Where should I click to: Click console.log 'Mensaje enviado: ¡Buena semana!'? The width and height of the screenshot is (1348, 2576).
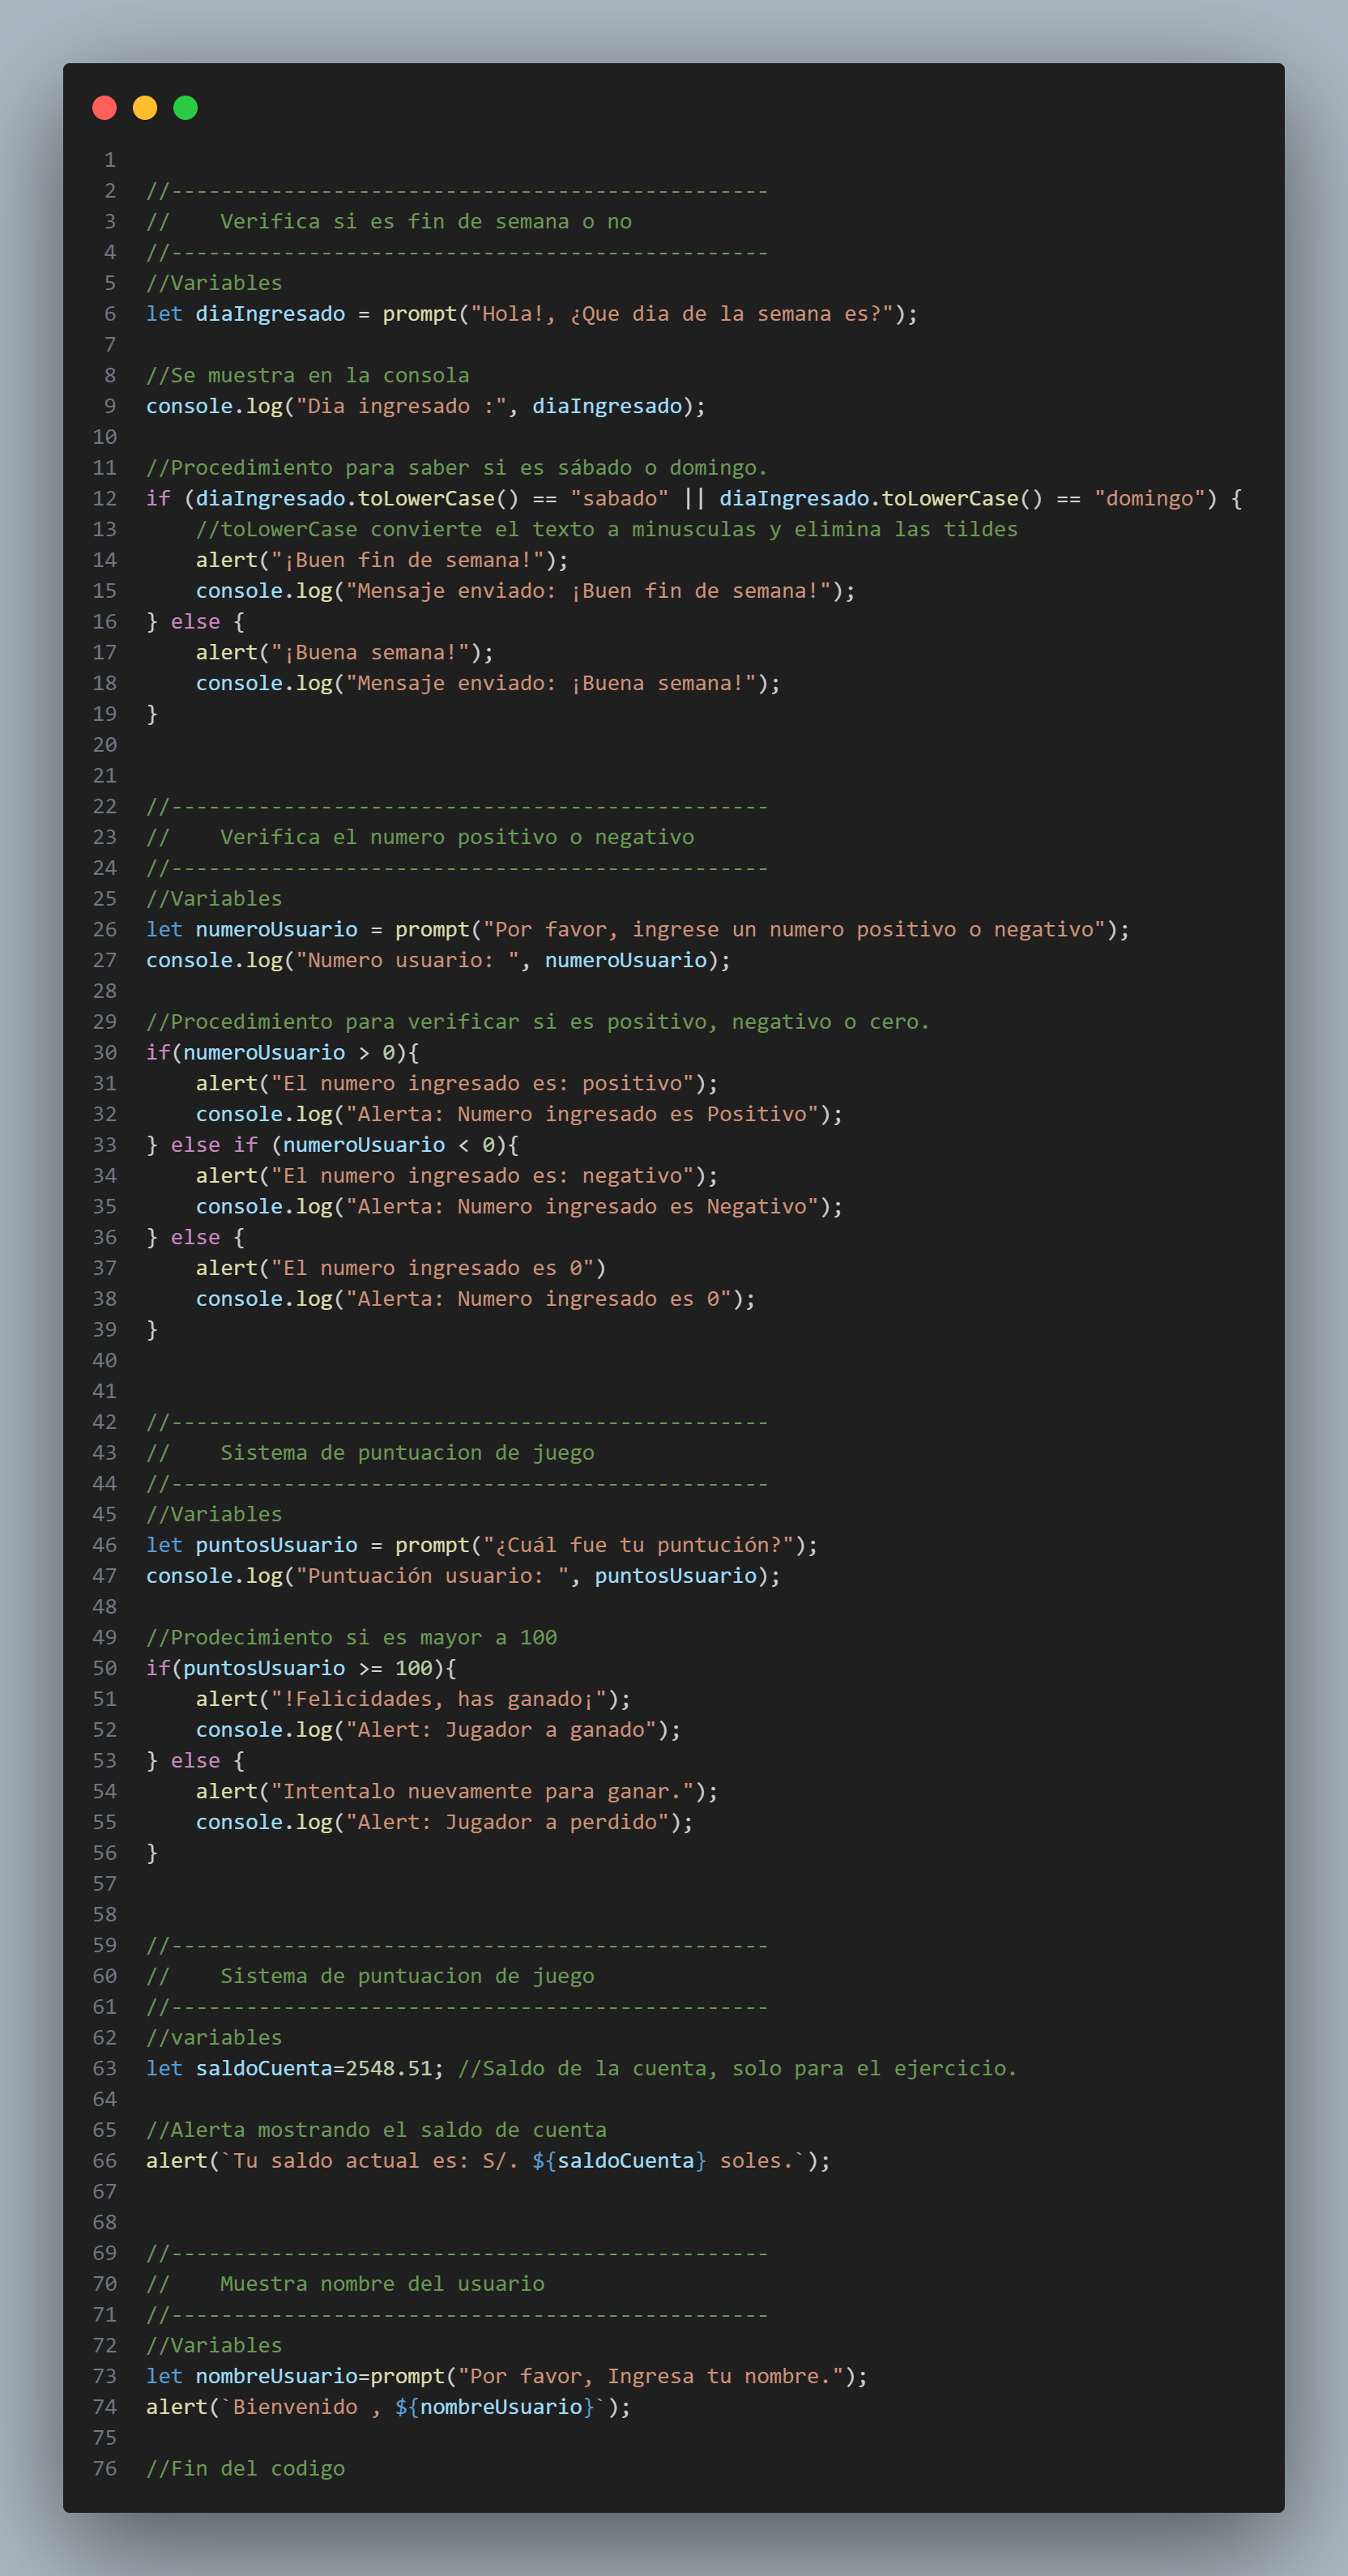(488, 683)
